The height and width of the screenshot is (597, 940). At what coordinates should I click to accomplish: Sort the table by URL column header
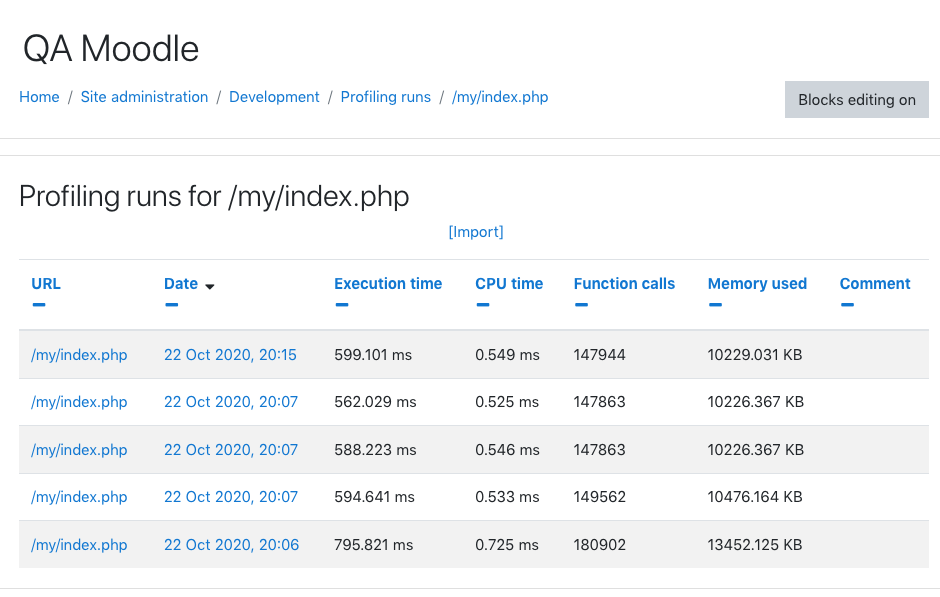46,284
